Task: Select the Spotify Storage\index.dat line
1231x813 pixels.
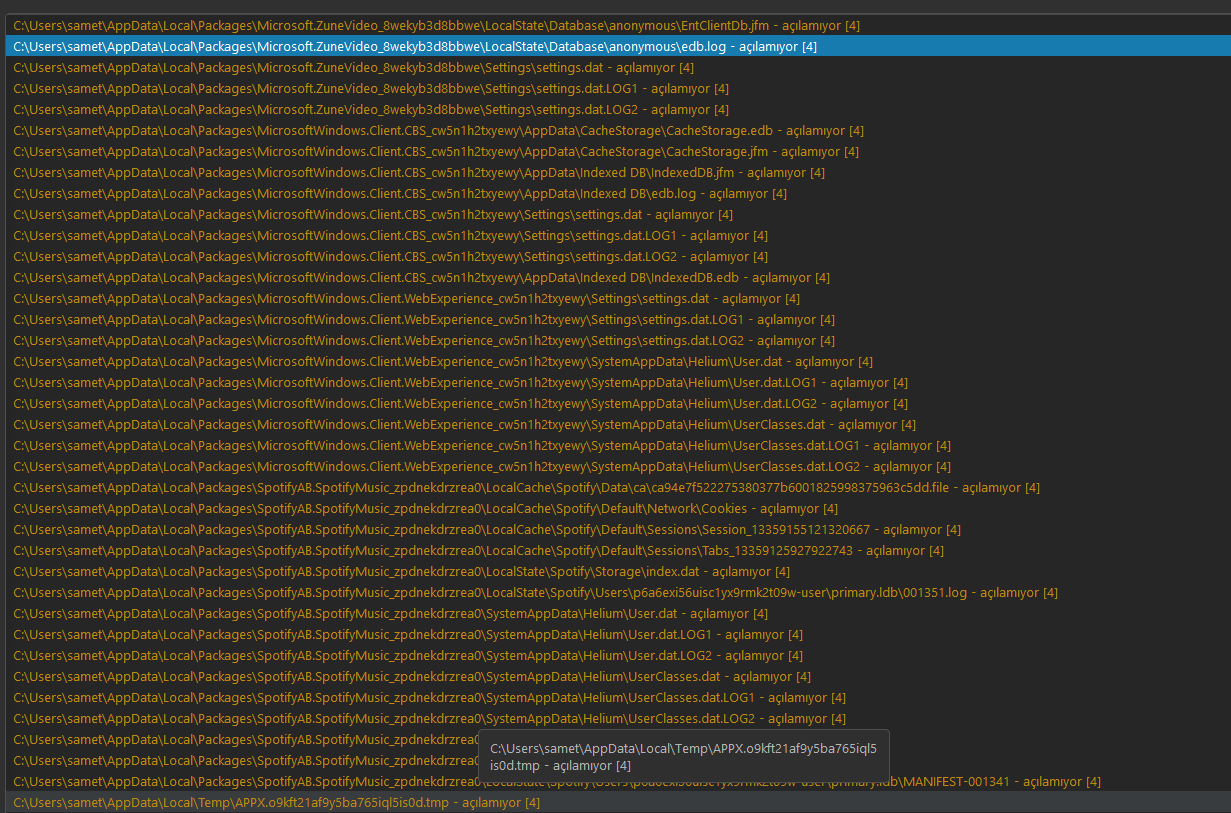Action: click(617, 571)
